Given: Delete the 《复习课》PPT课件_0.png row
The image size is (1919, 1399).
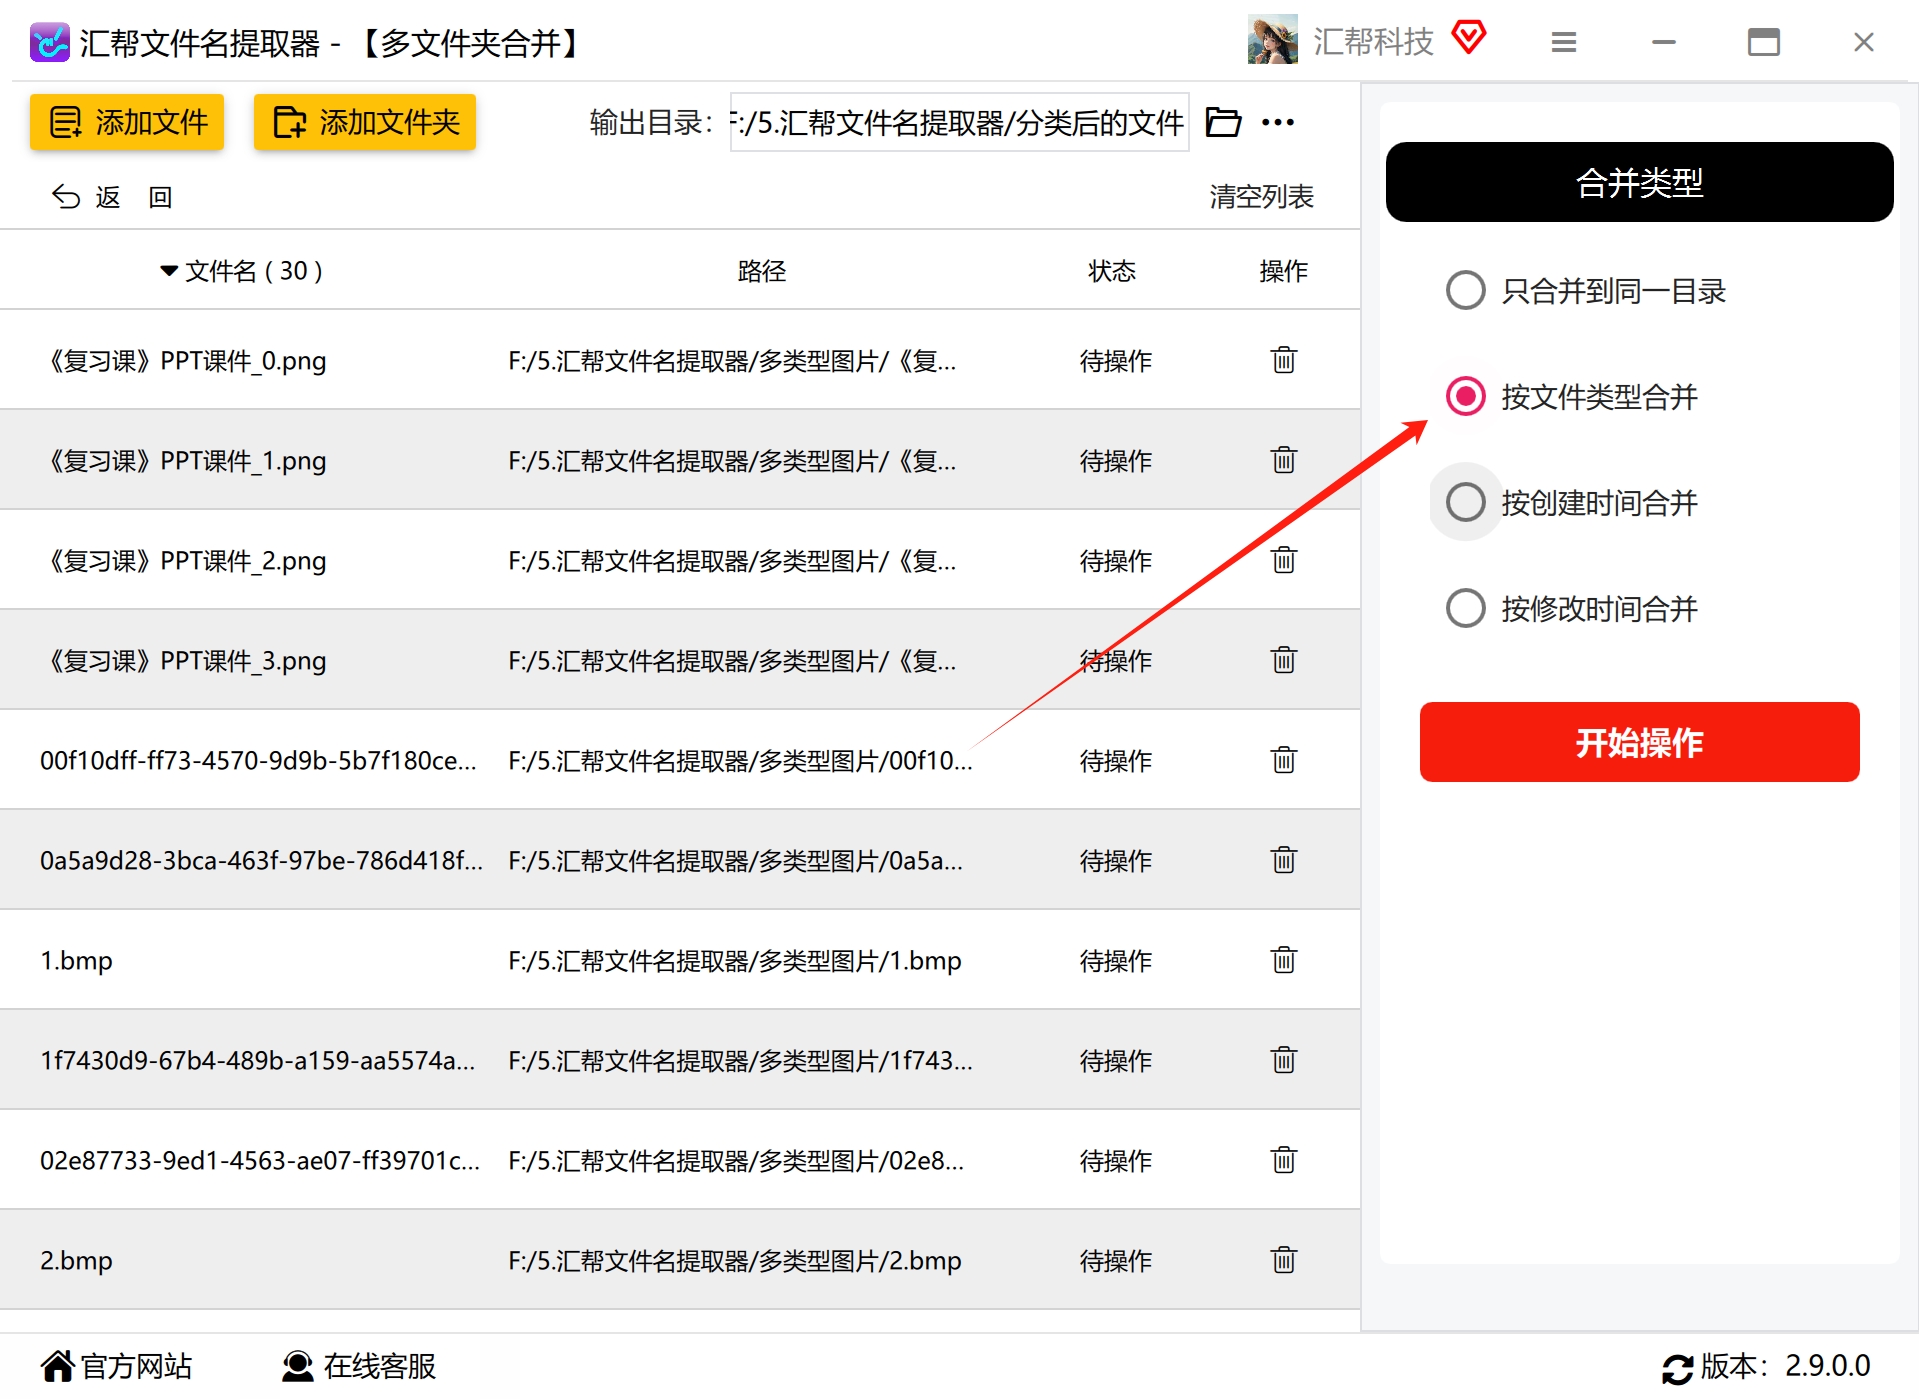Looking at the screenshot, I should click(x=1284, y=359).
